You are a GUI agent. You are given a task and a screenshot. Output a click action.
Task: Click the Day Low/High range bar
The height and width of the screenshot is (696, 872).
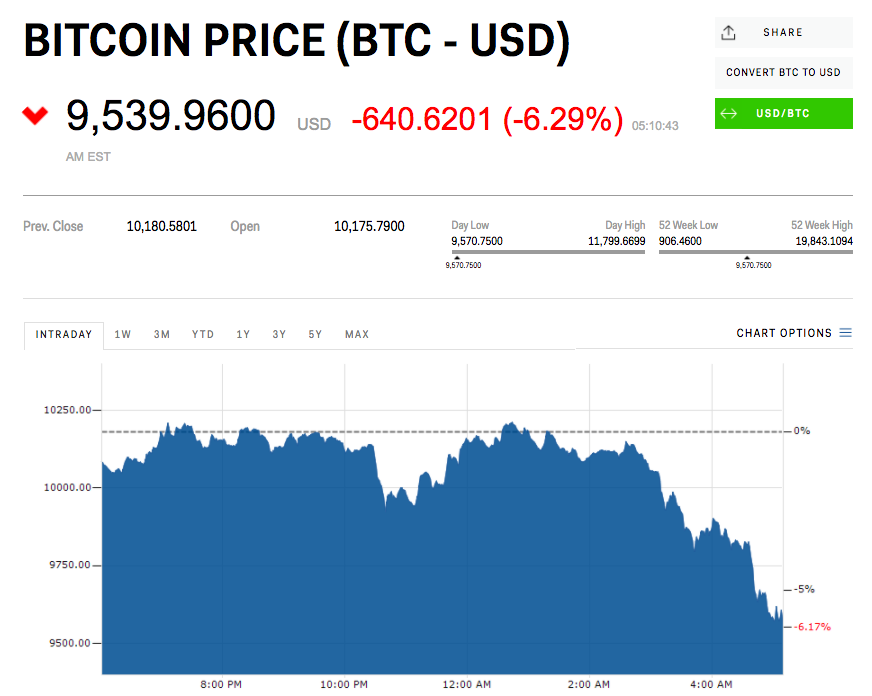[x=549, y=250]
